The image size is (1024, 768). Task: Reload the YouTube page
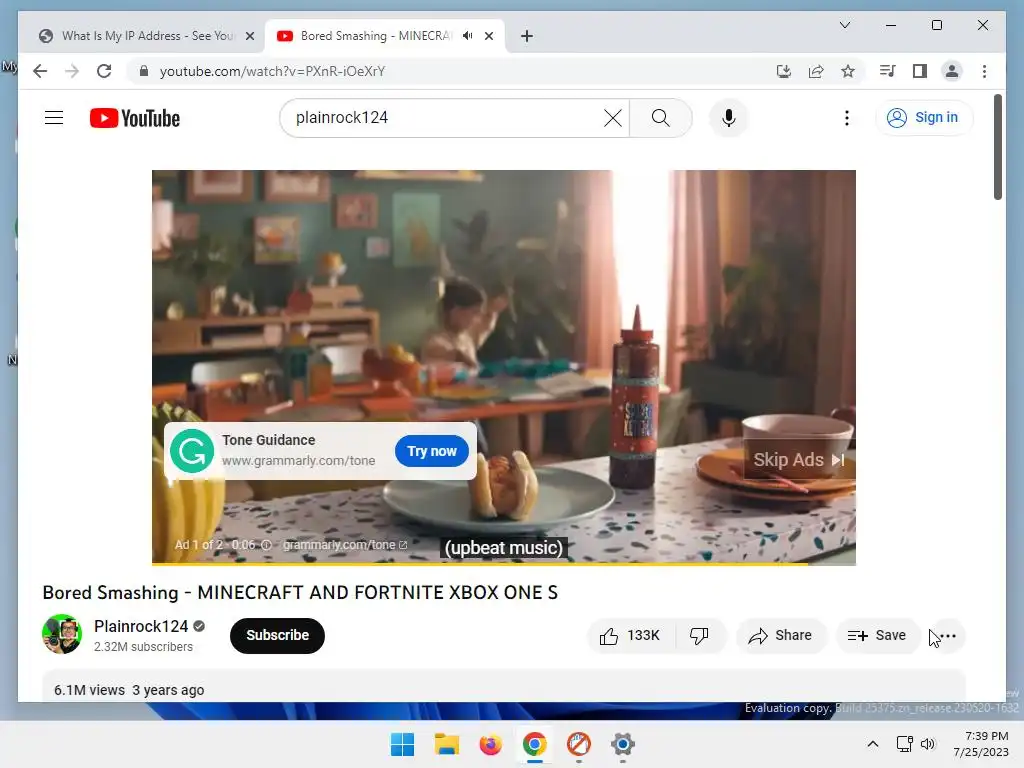[104, 71]
